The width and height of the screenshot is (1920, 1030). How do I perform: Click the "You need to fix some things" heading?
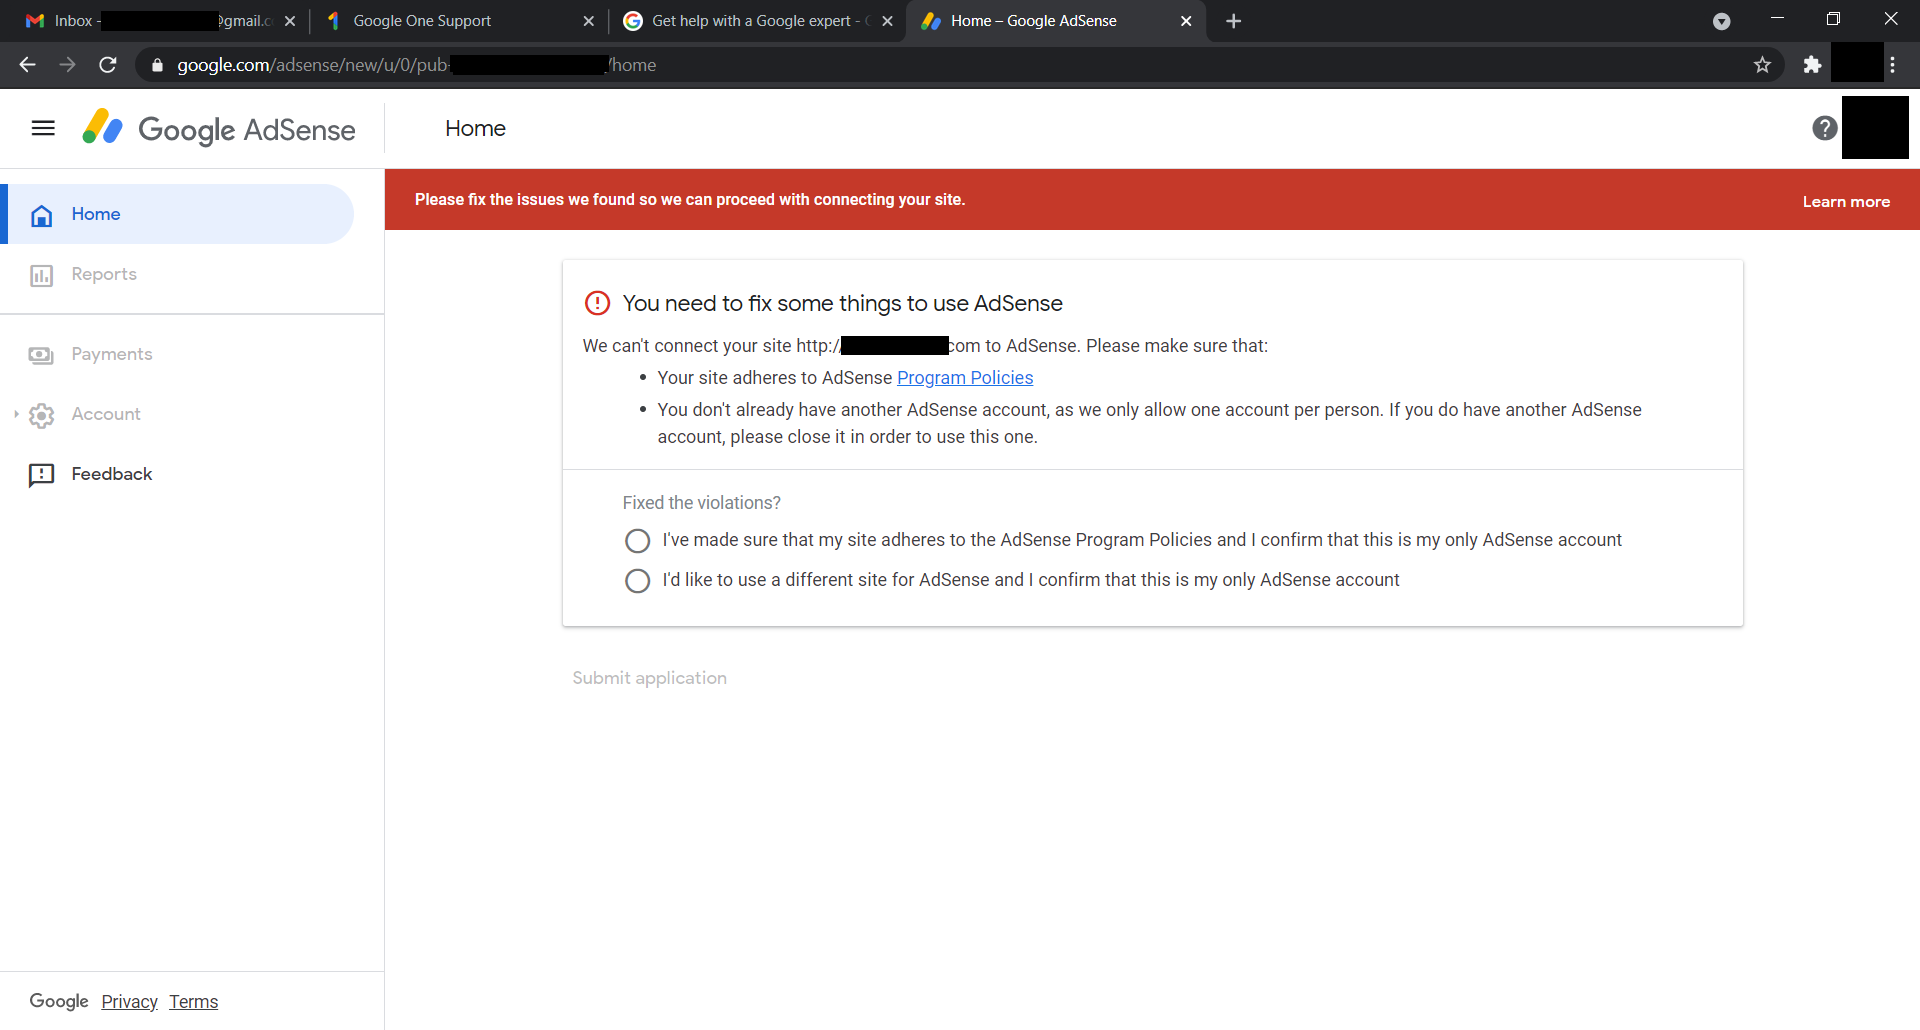point(843,303)
